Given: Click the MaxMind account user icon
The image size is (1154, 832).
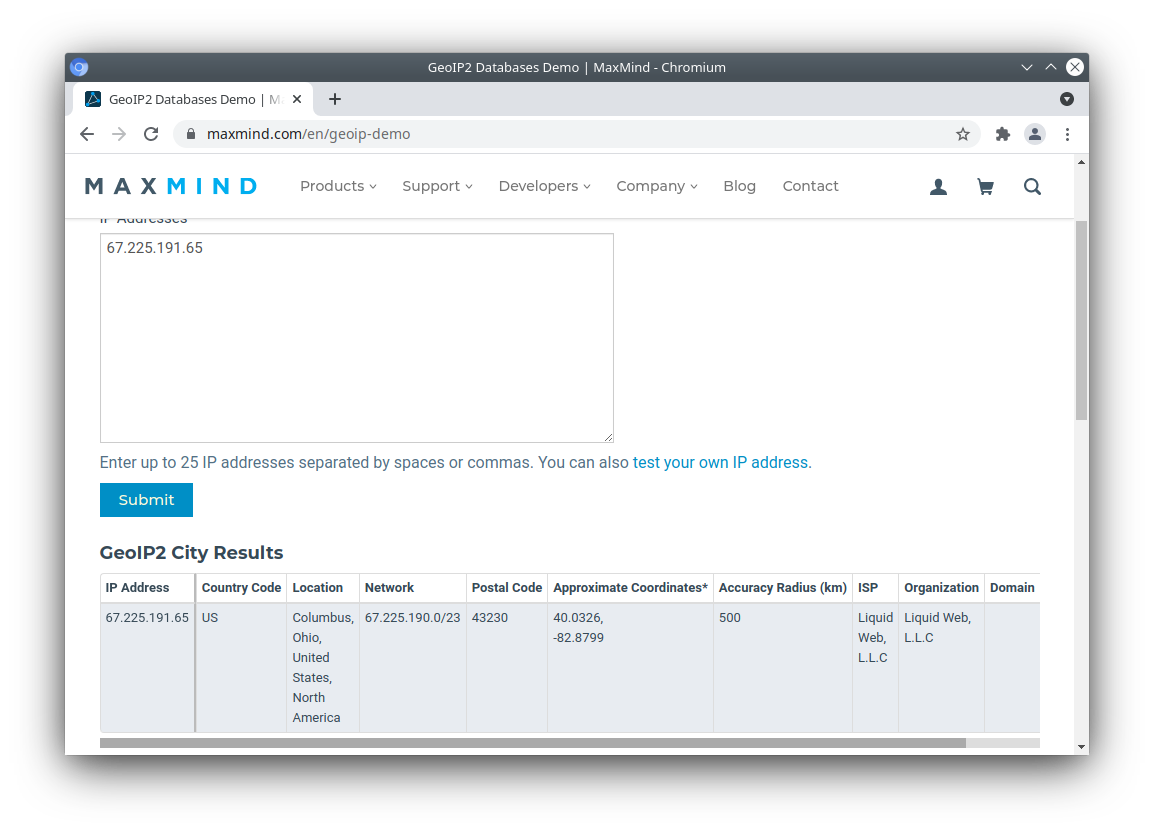Looking at the screenshot, I should 938,187.
